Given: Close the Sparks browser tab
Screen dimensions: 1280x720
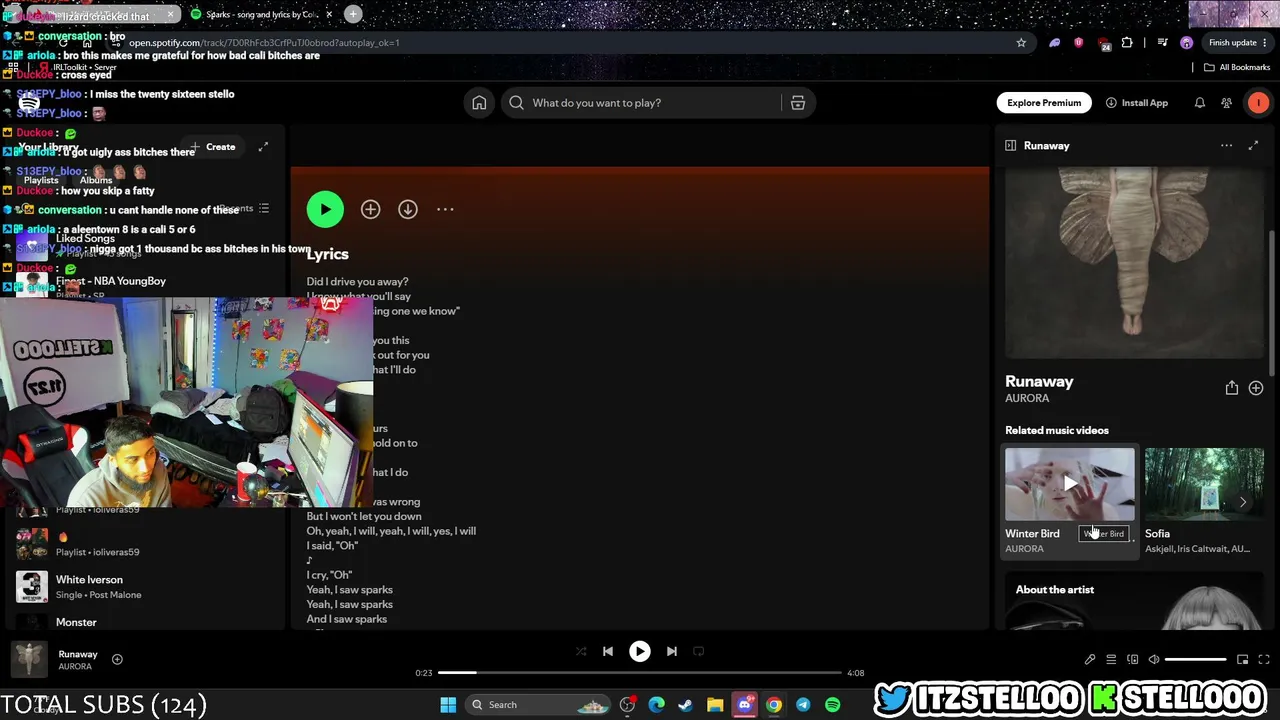Looking at the screenshot, I should click(x=327, y=15).
